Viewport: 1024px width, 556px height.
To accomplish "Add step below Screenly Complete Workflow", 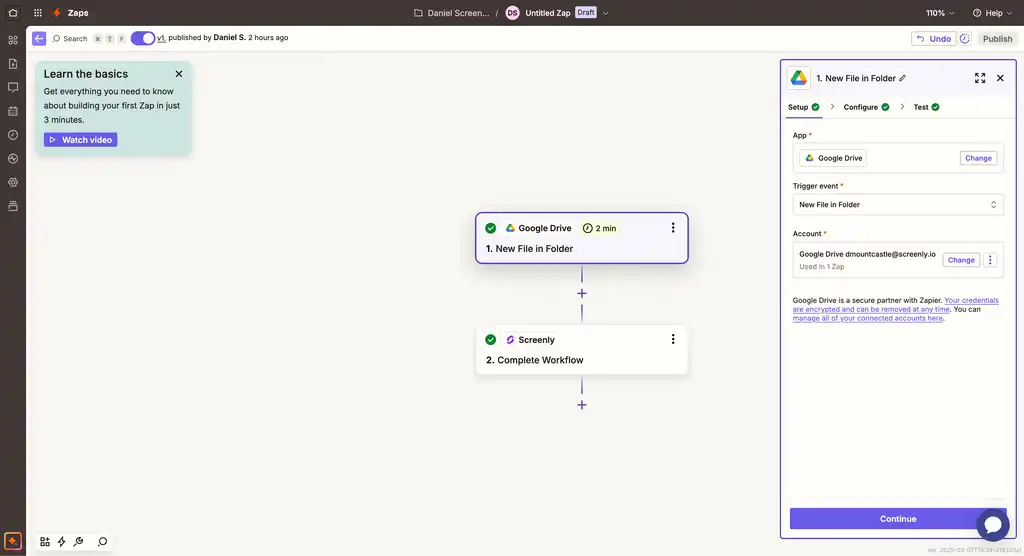I will [x=582, y=405].
